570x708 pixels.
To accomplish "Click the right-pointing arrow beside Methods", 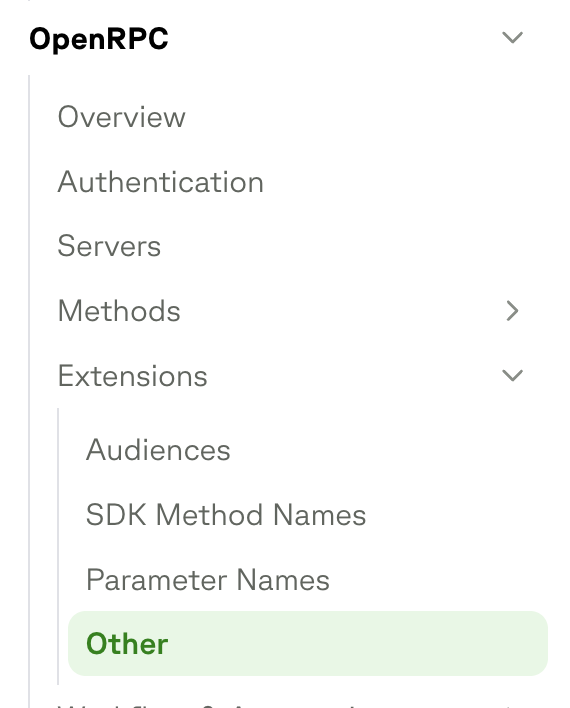I will click(512, 311).
